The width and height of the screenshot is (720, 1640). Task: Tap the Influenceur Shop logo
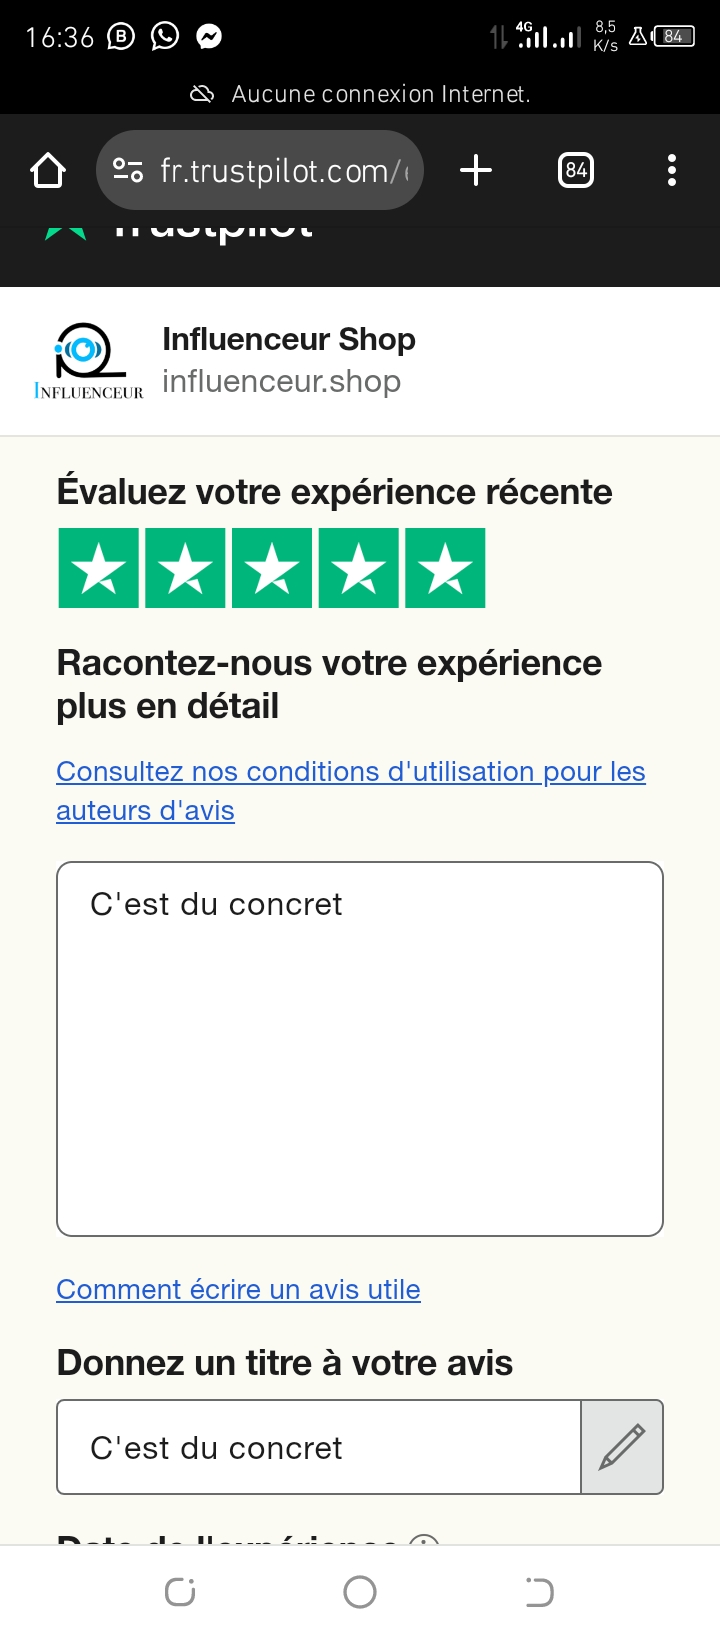pyautogui.click(x=89, y=362)
